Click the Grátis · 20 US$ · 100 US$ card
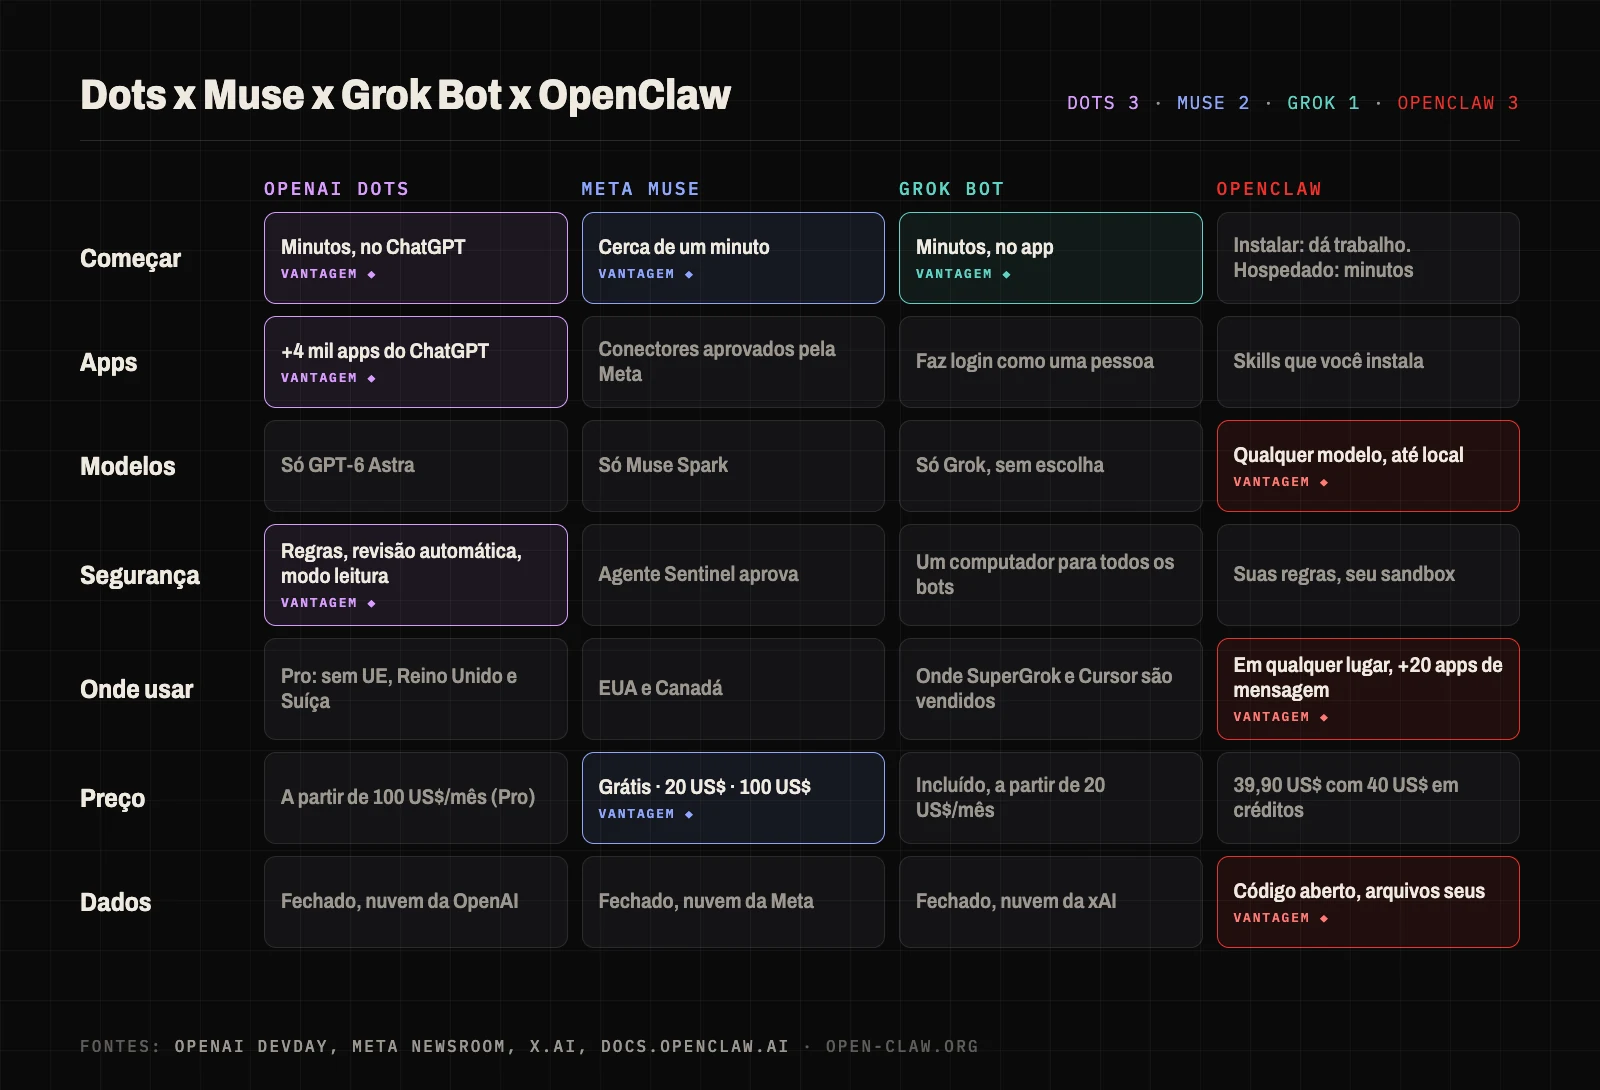Viewport: 1600px width, 1090px height. pyautogui.click(x=733, y=798)
